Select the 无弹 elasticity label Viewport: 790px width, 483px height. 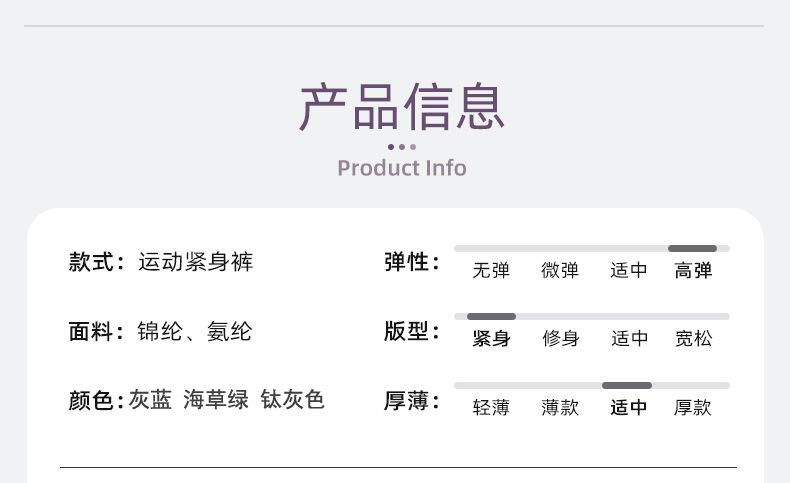[x=491, y=270]
